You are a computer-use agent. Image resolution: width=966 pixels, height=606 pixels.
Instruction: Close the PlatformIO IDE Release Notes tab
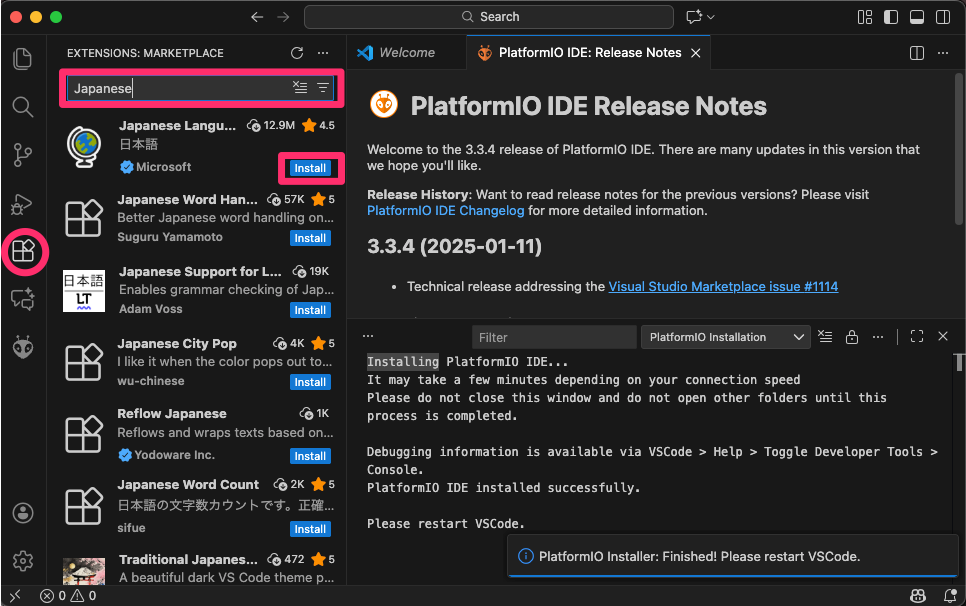point(696,53)
